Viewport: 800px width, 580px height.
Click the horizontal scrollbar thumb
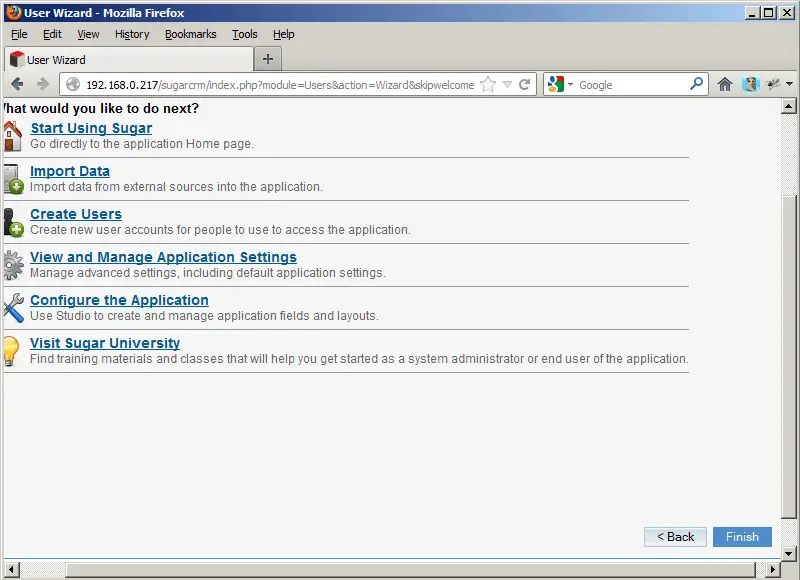(411, 569)
